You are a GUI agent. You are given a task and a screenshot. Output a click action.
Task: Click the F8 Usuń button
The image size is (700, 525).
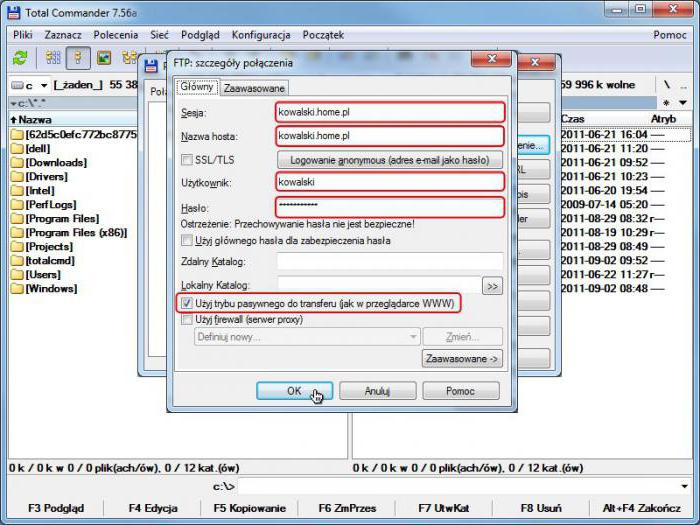541,508
